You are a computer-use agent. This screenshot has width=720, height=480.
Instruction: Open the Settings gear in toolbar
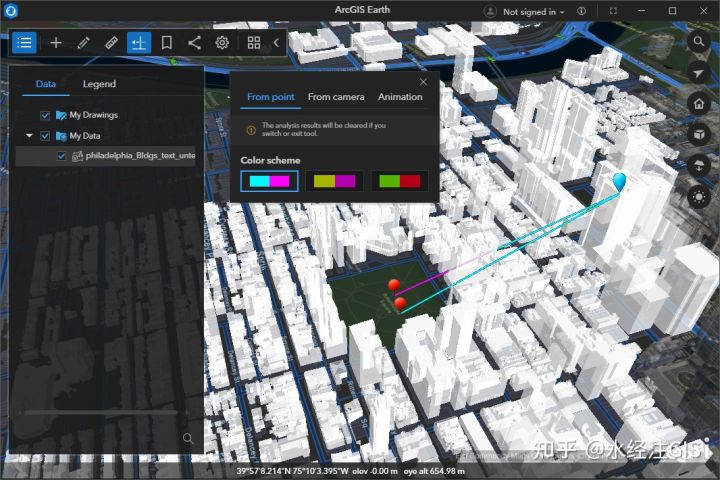222,43
